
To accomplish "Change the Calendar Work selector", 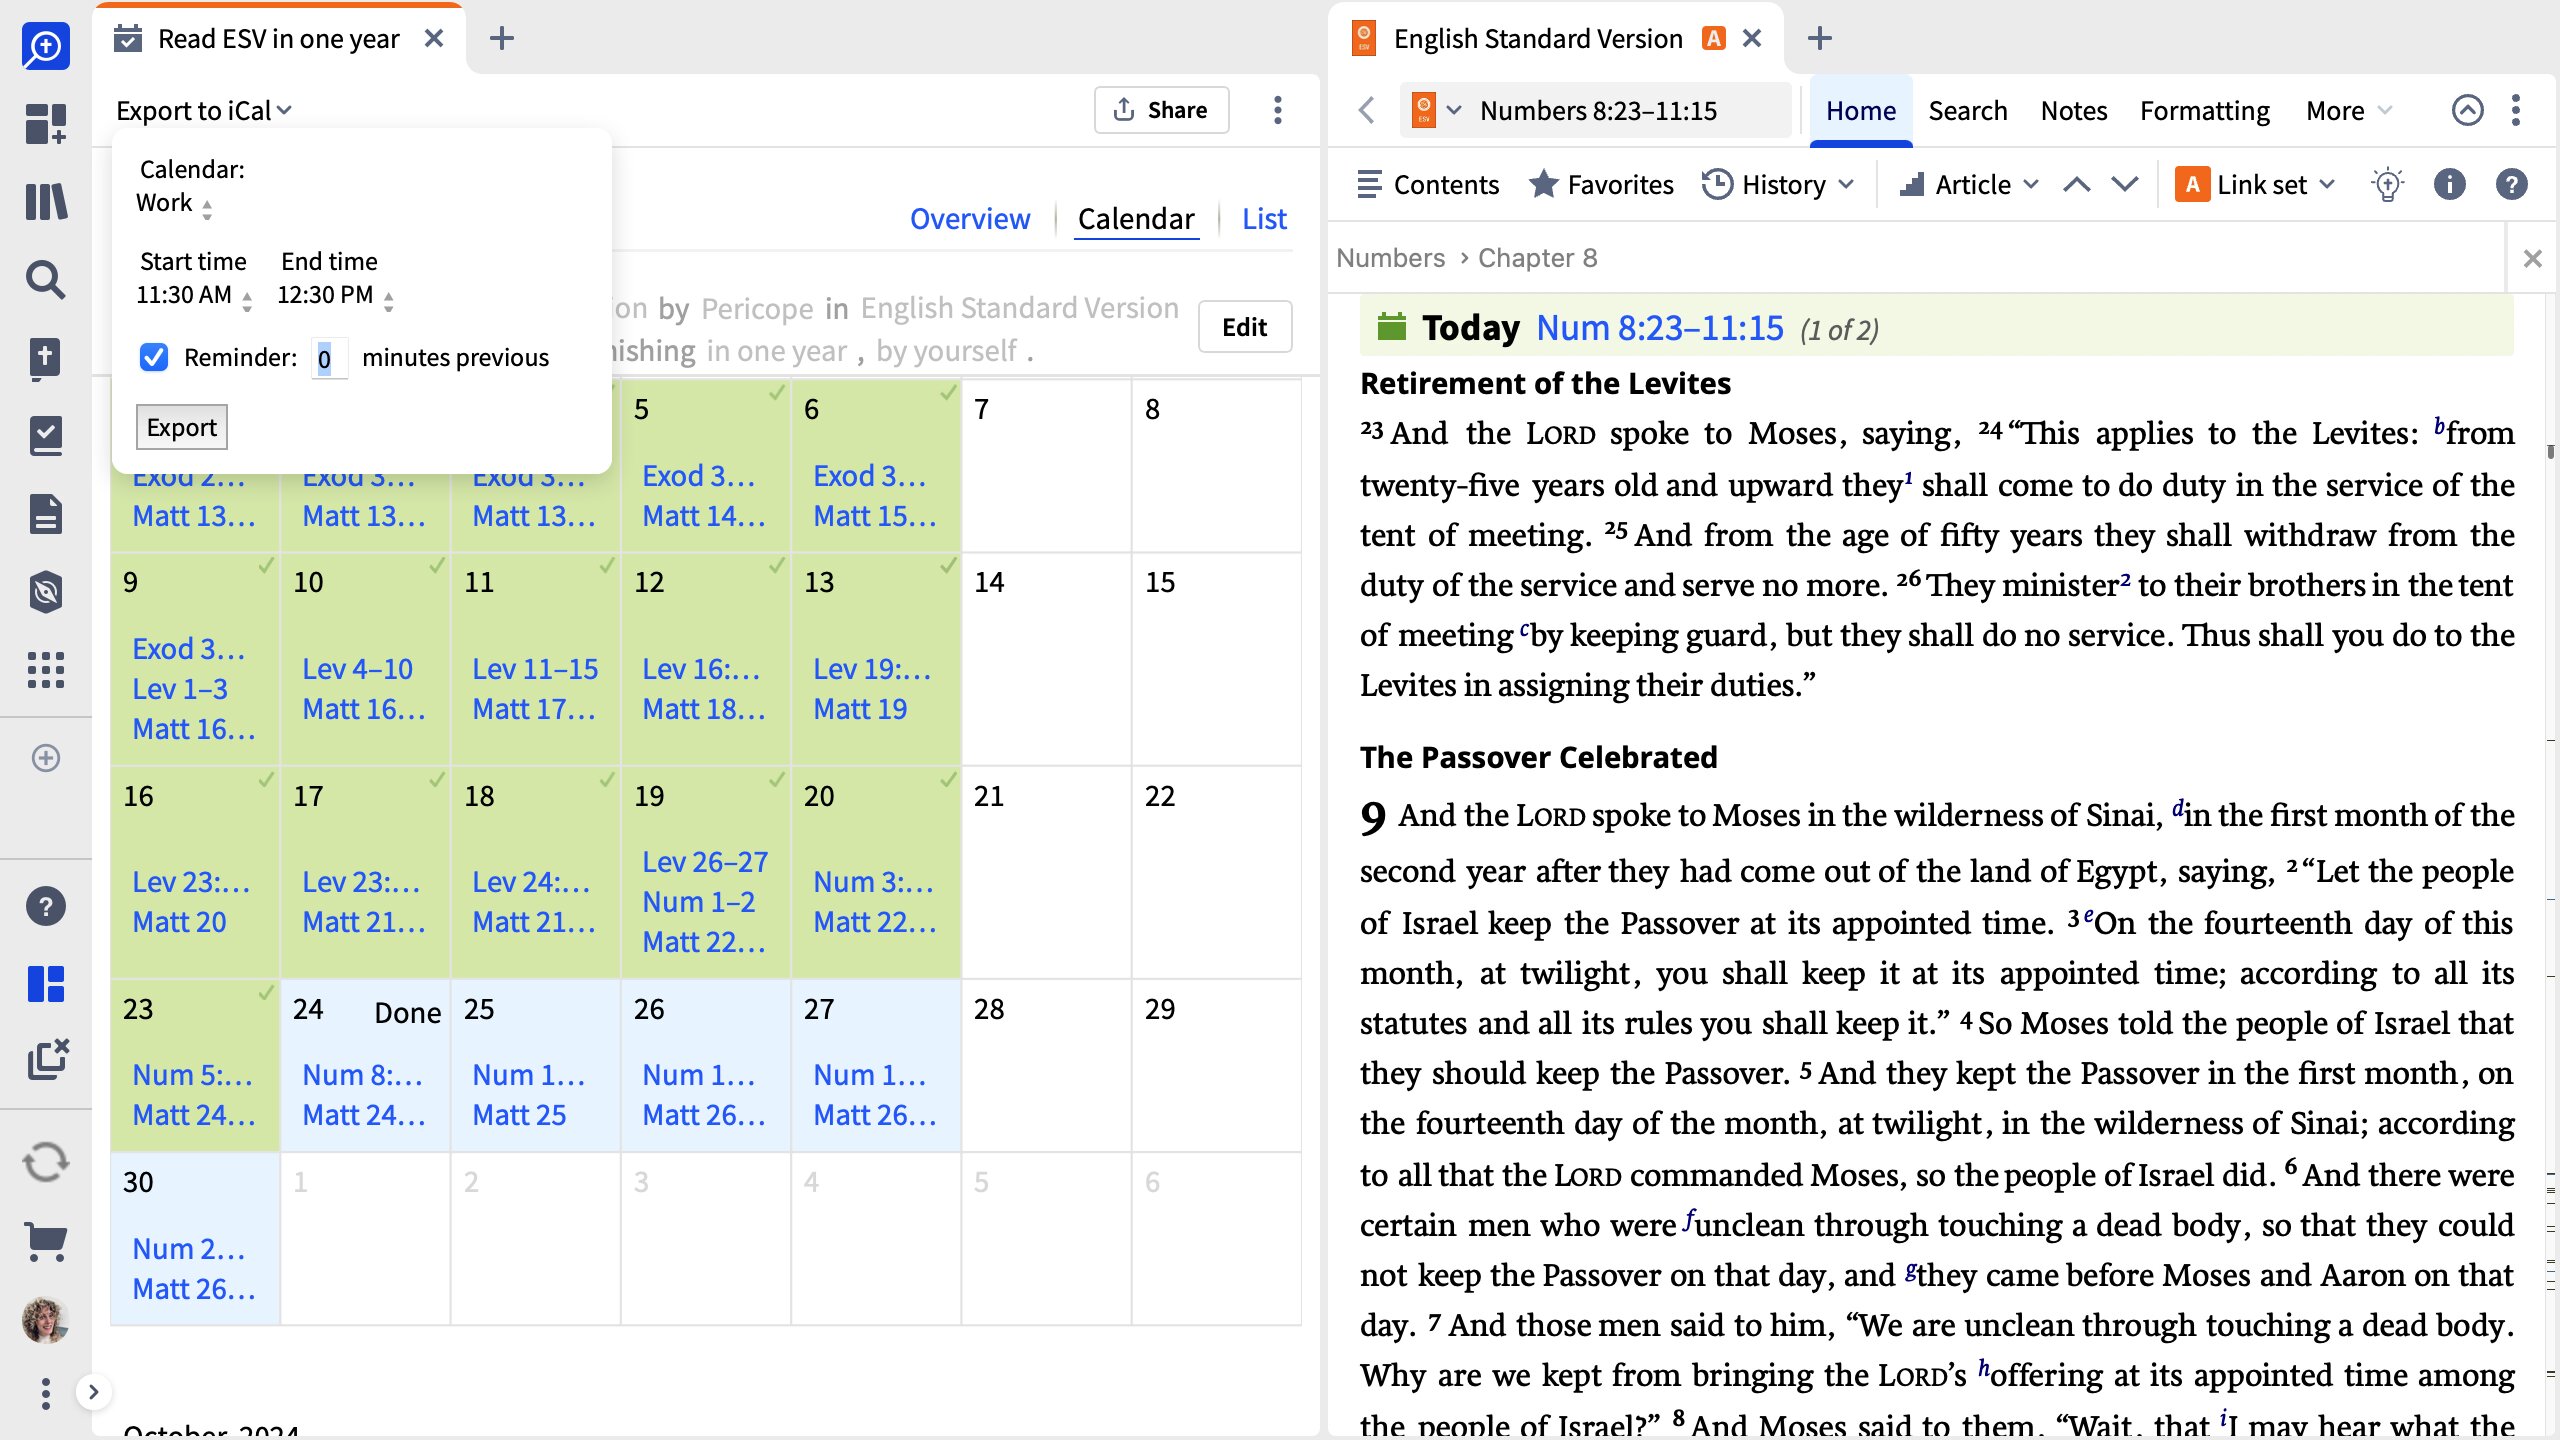I will (174, 204).
